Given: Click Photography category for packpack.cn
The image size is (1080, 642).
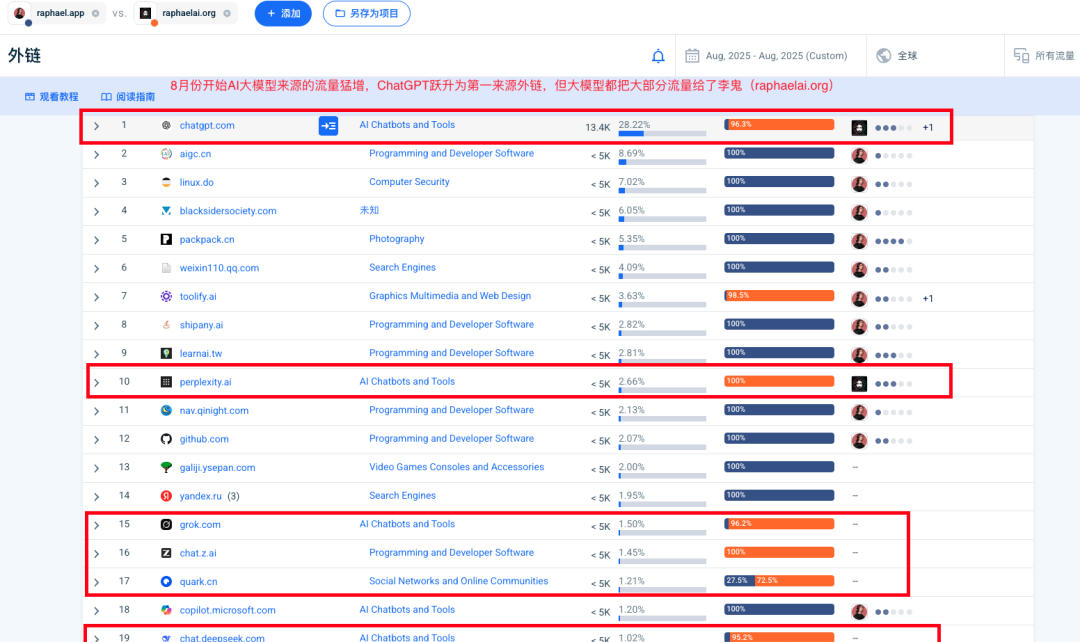Looking at the screenshot, I should coord(397,239).
